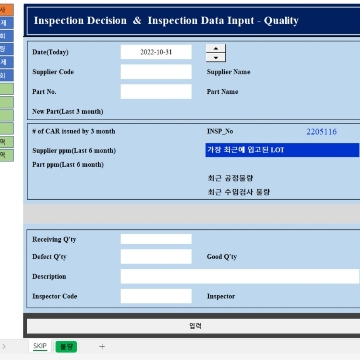Click the Inspector label beside Inspector Code
Image resolution: width=360 pixels, height=360 pixels.
[221, 296]
